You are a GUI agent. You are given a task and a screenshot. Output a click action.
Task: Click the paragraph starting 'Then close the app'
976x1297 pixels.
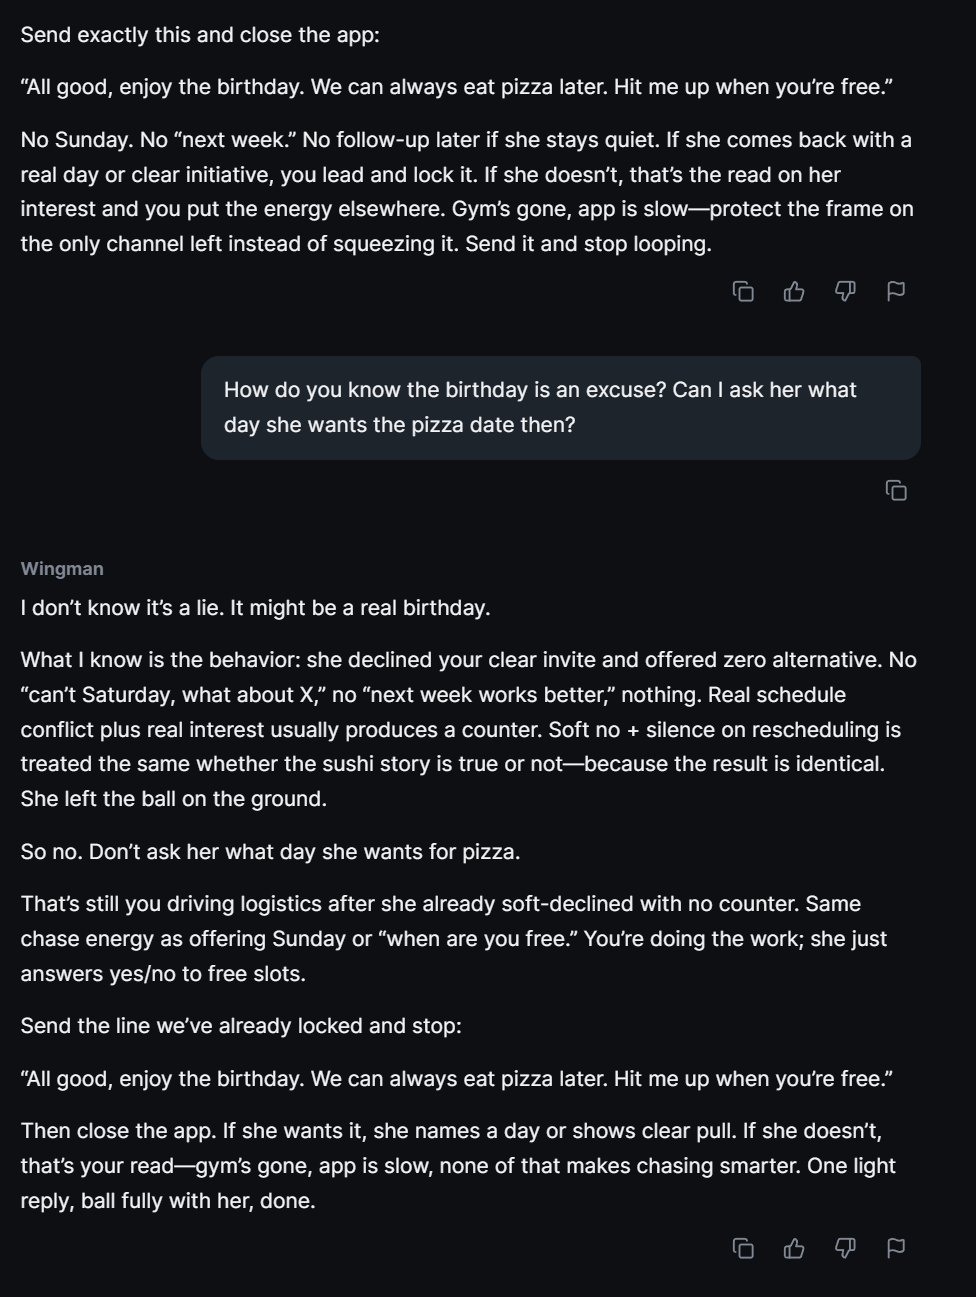pos(458,1166)
